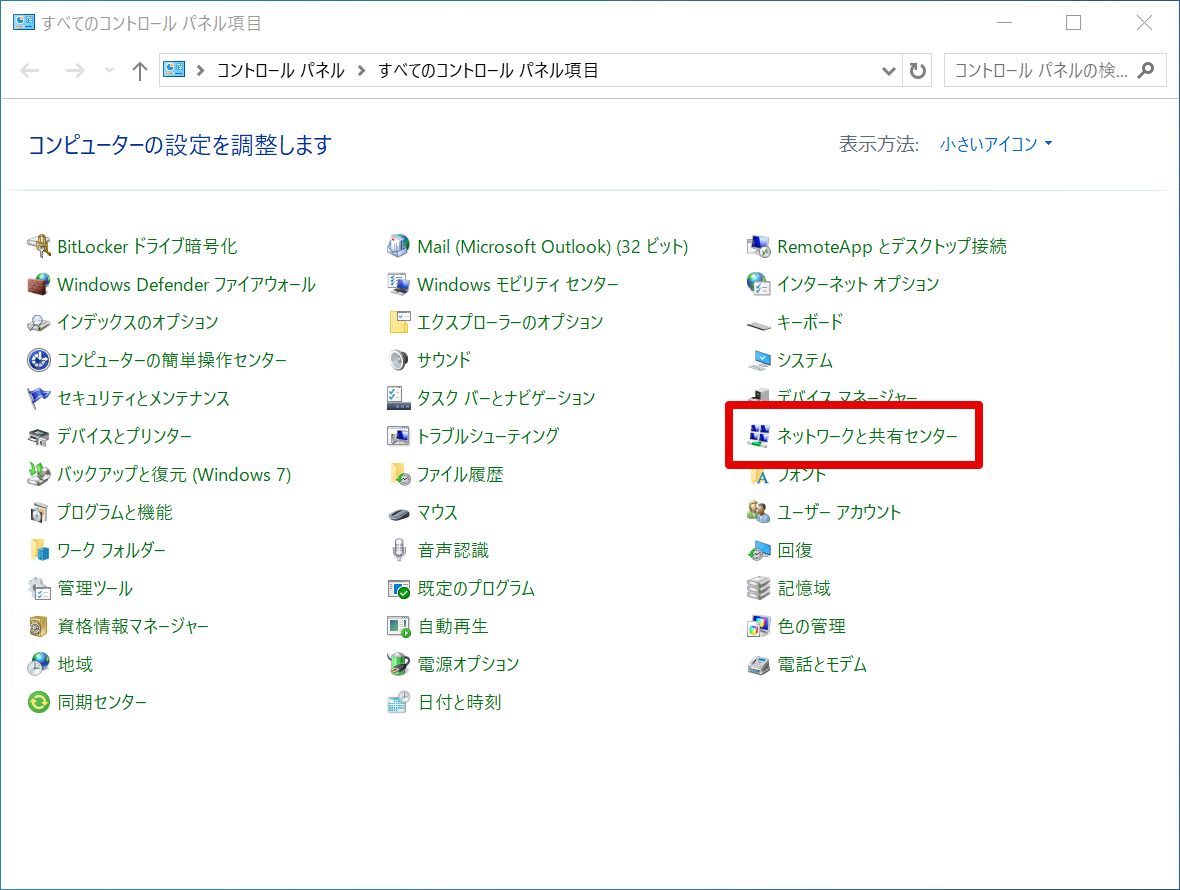Click the 管理ツール icon
The height and width of the screenshot is (890, 1180).
tap(38, 588)
